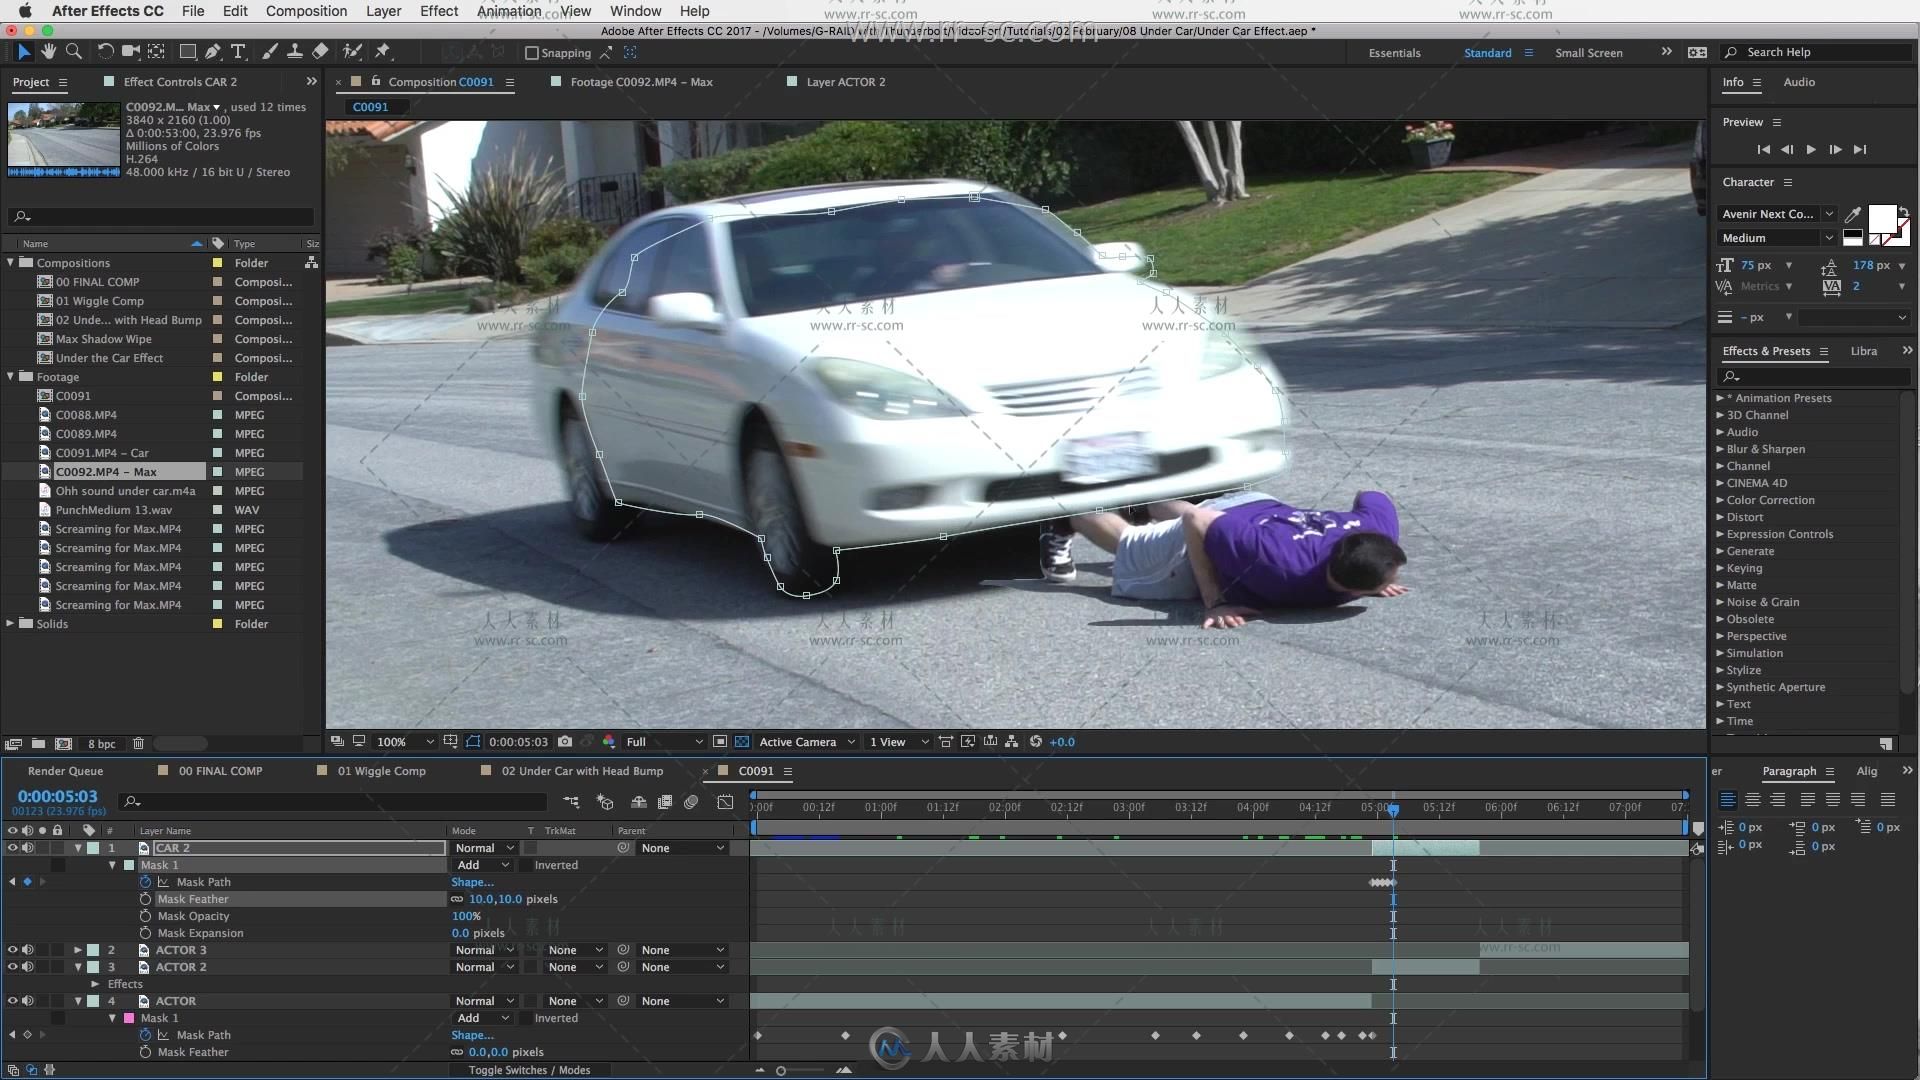
Task: Select the Puppet Pin tool
Action: click(x=383, y=52)
